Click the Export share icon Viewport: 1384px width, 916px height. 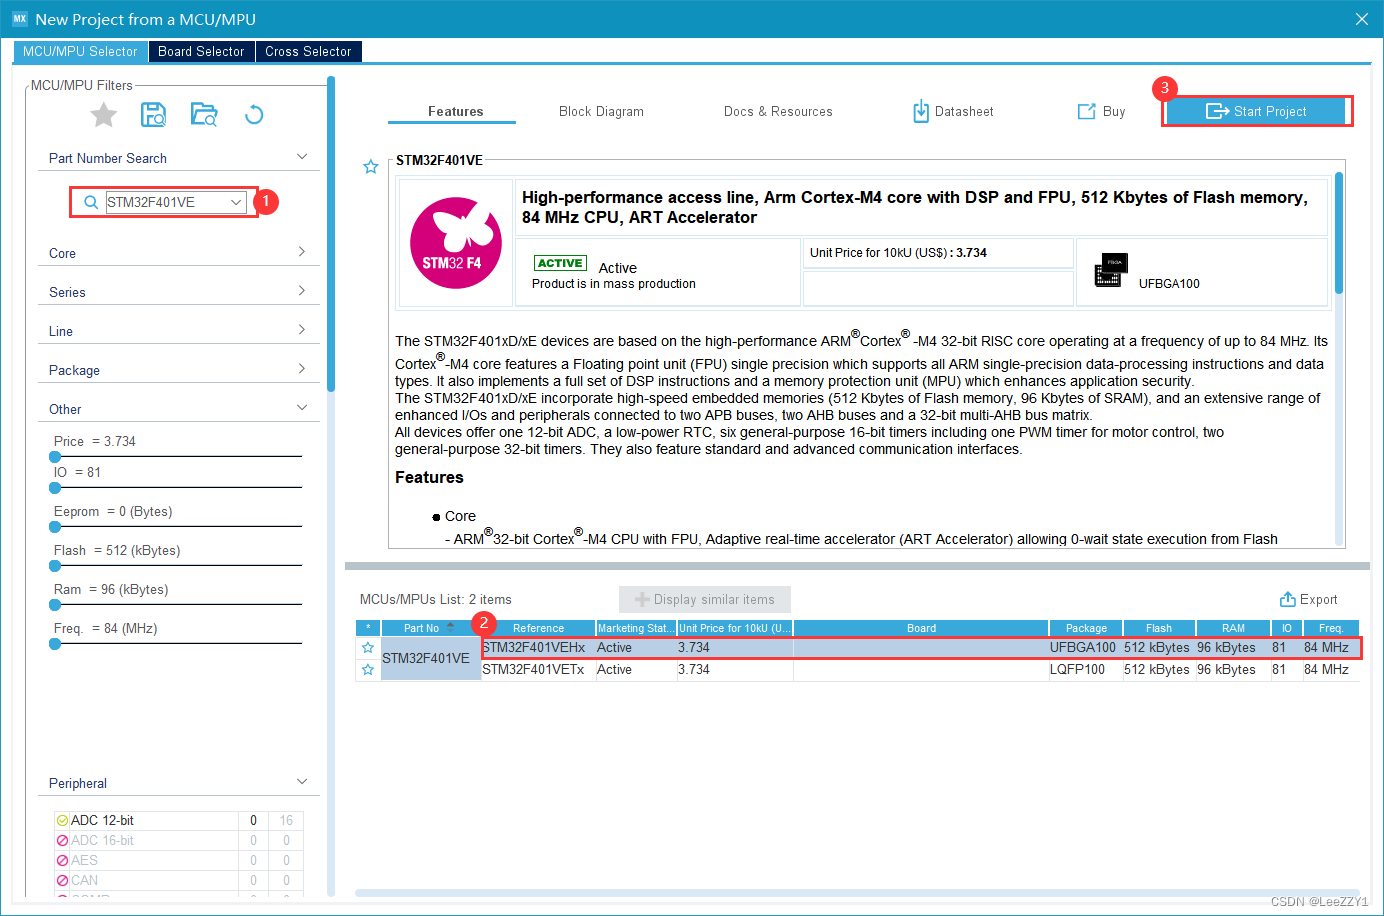pyautogui.click(x=1288, y=599)
